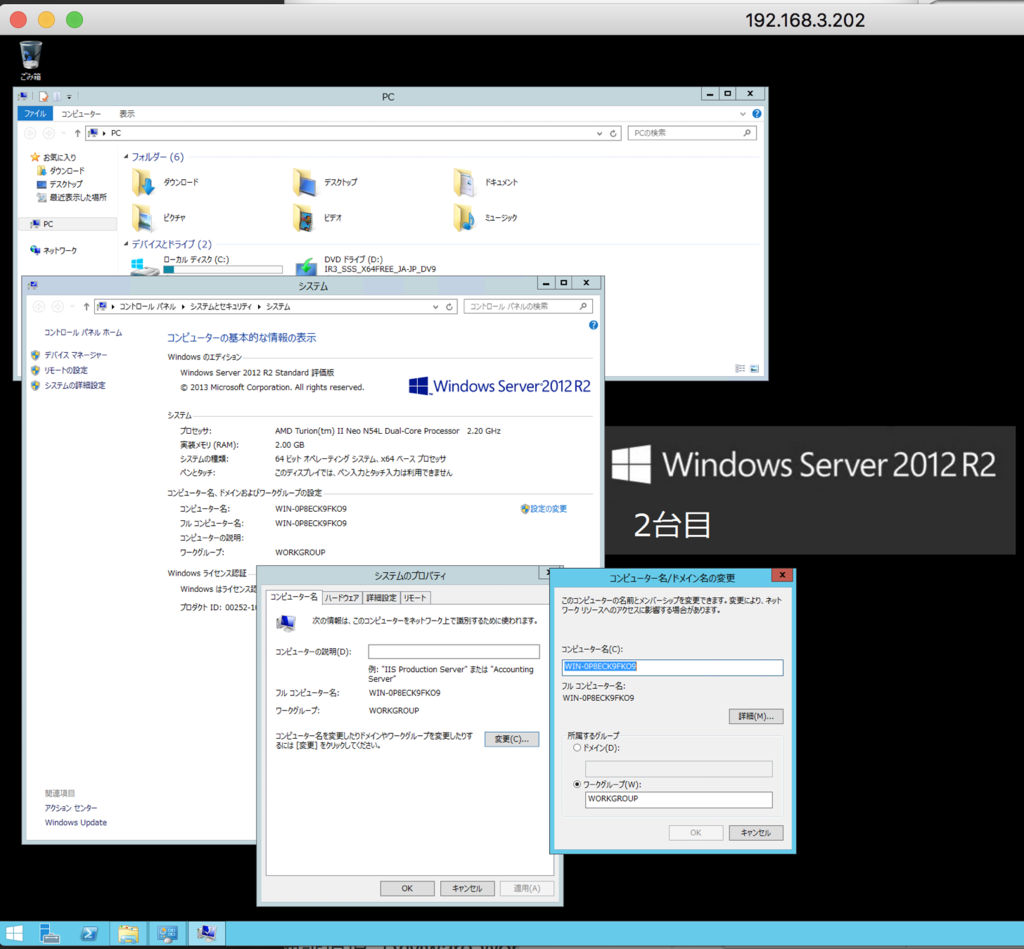Select the Workgroup radio button
The width and height of the screenshot is (1024, 949).
click(577, 784)
